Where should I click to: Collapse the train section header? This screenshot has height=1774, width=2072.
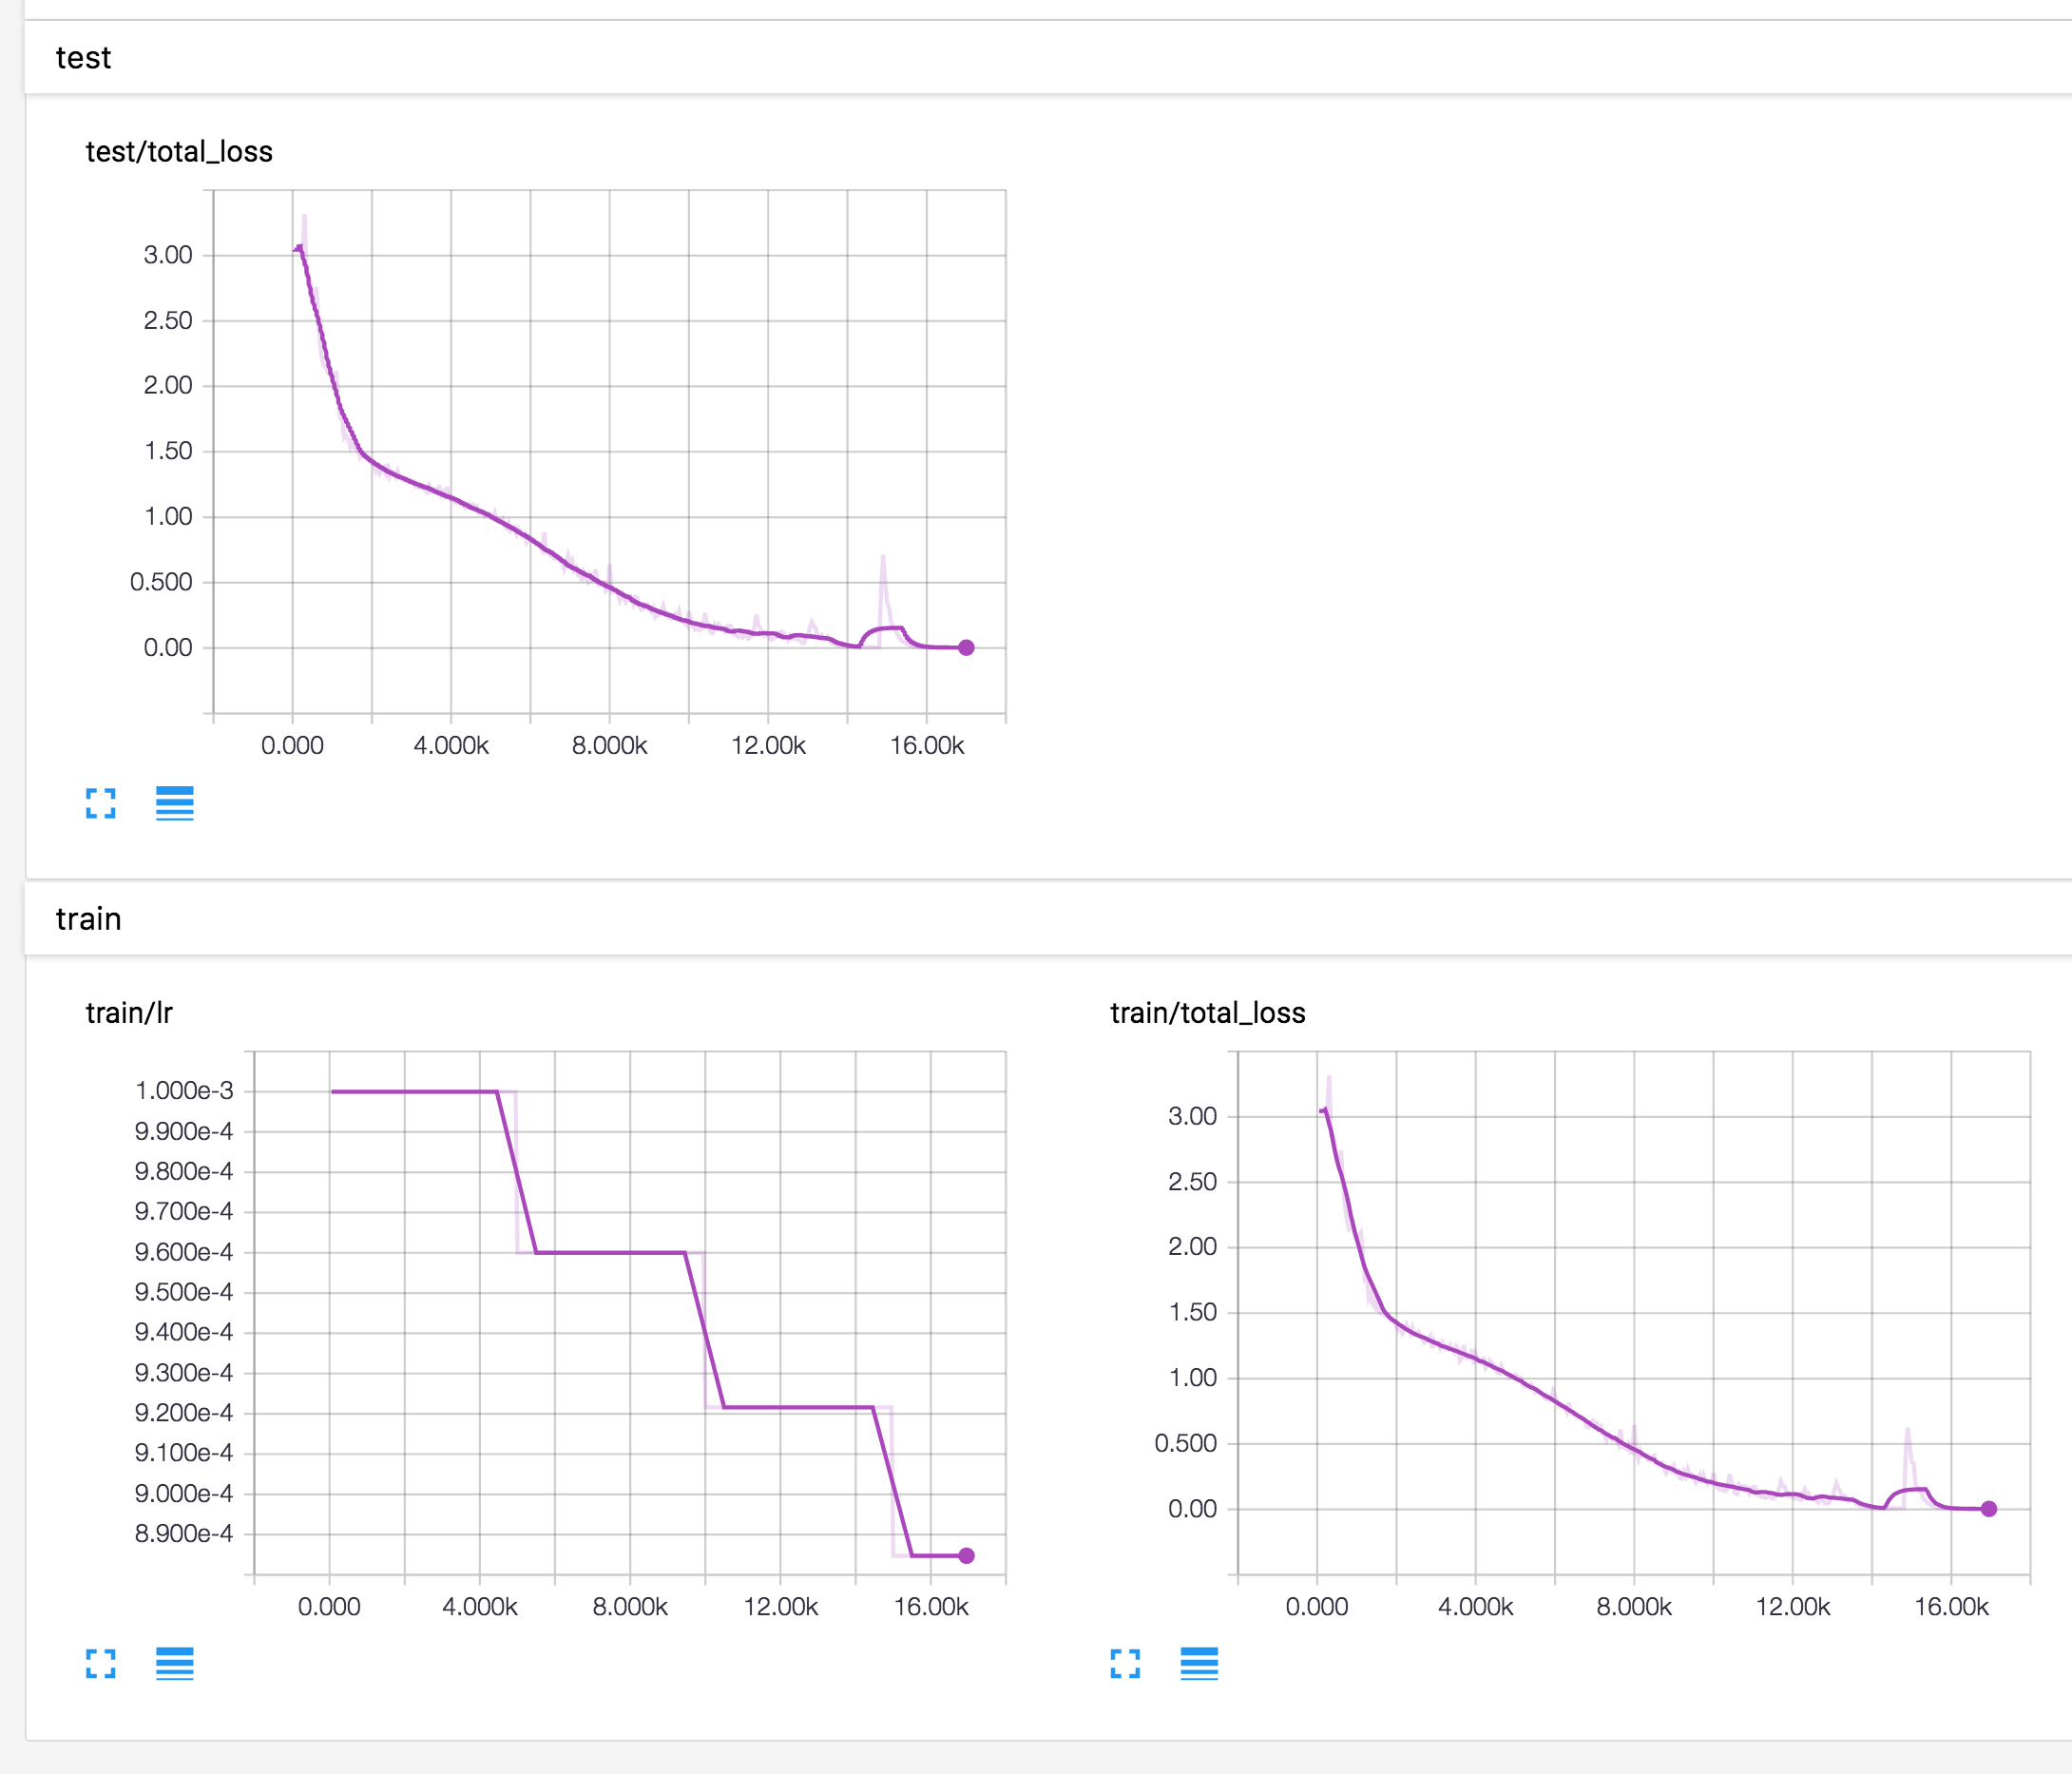pyautogui.click(x=88, y=918)
